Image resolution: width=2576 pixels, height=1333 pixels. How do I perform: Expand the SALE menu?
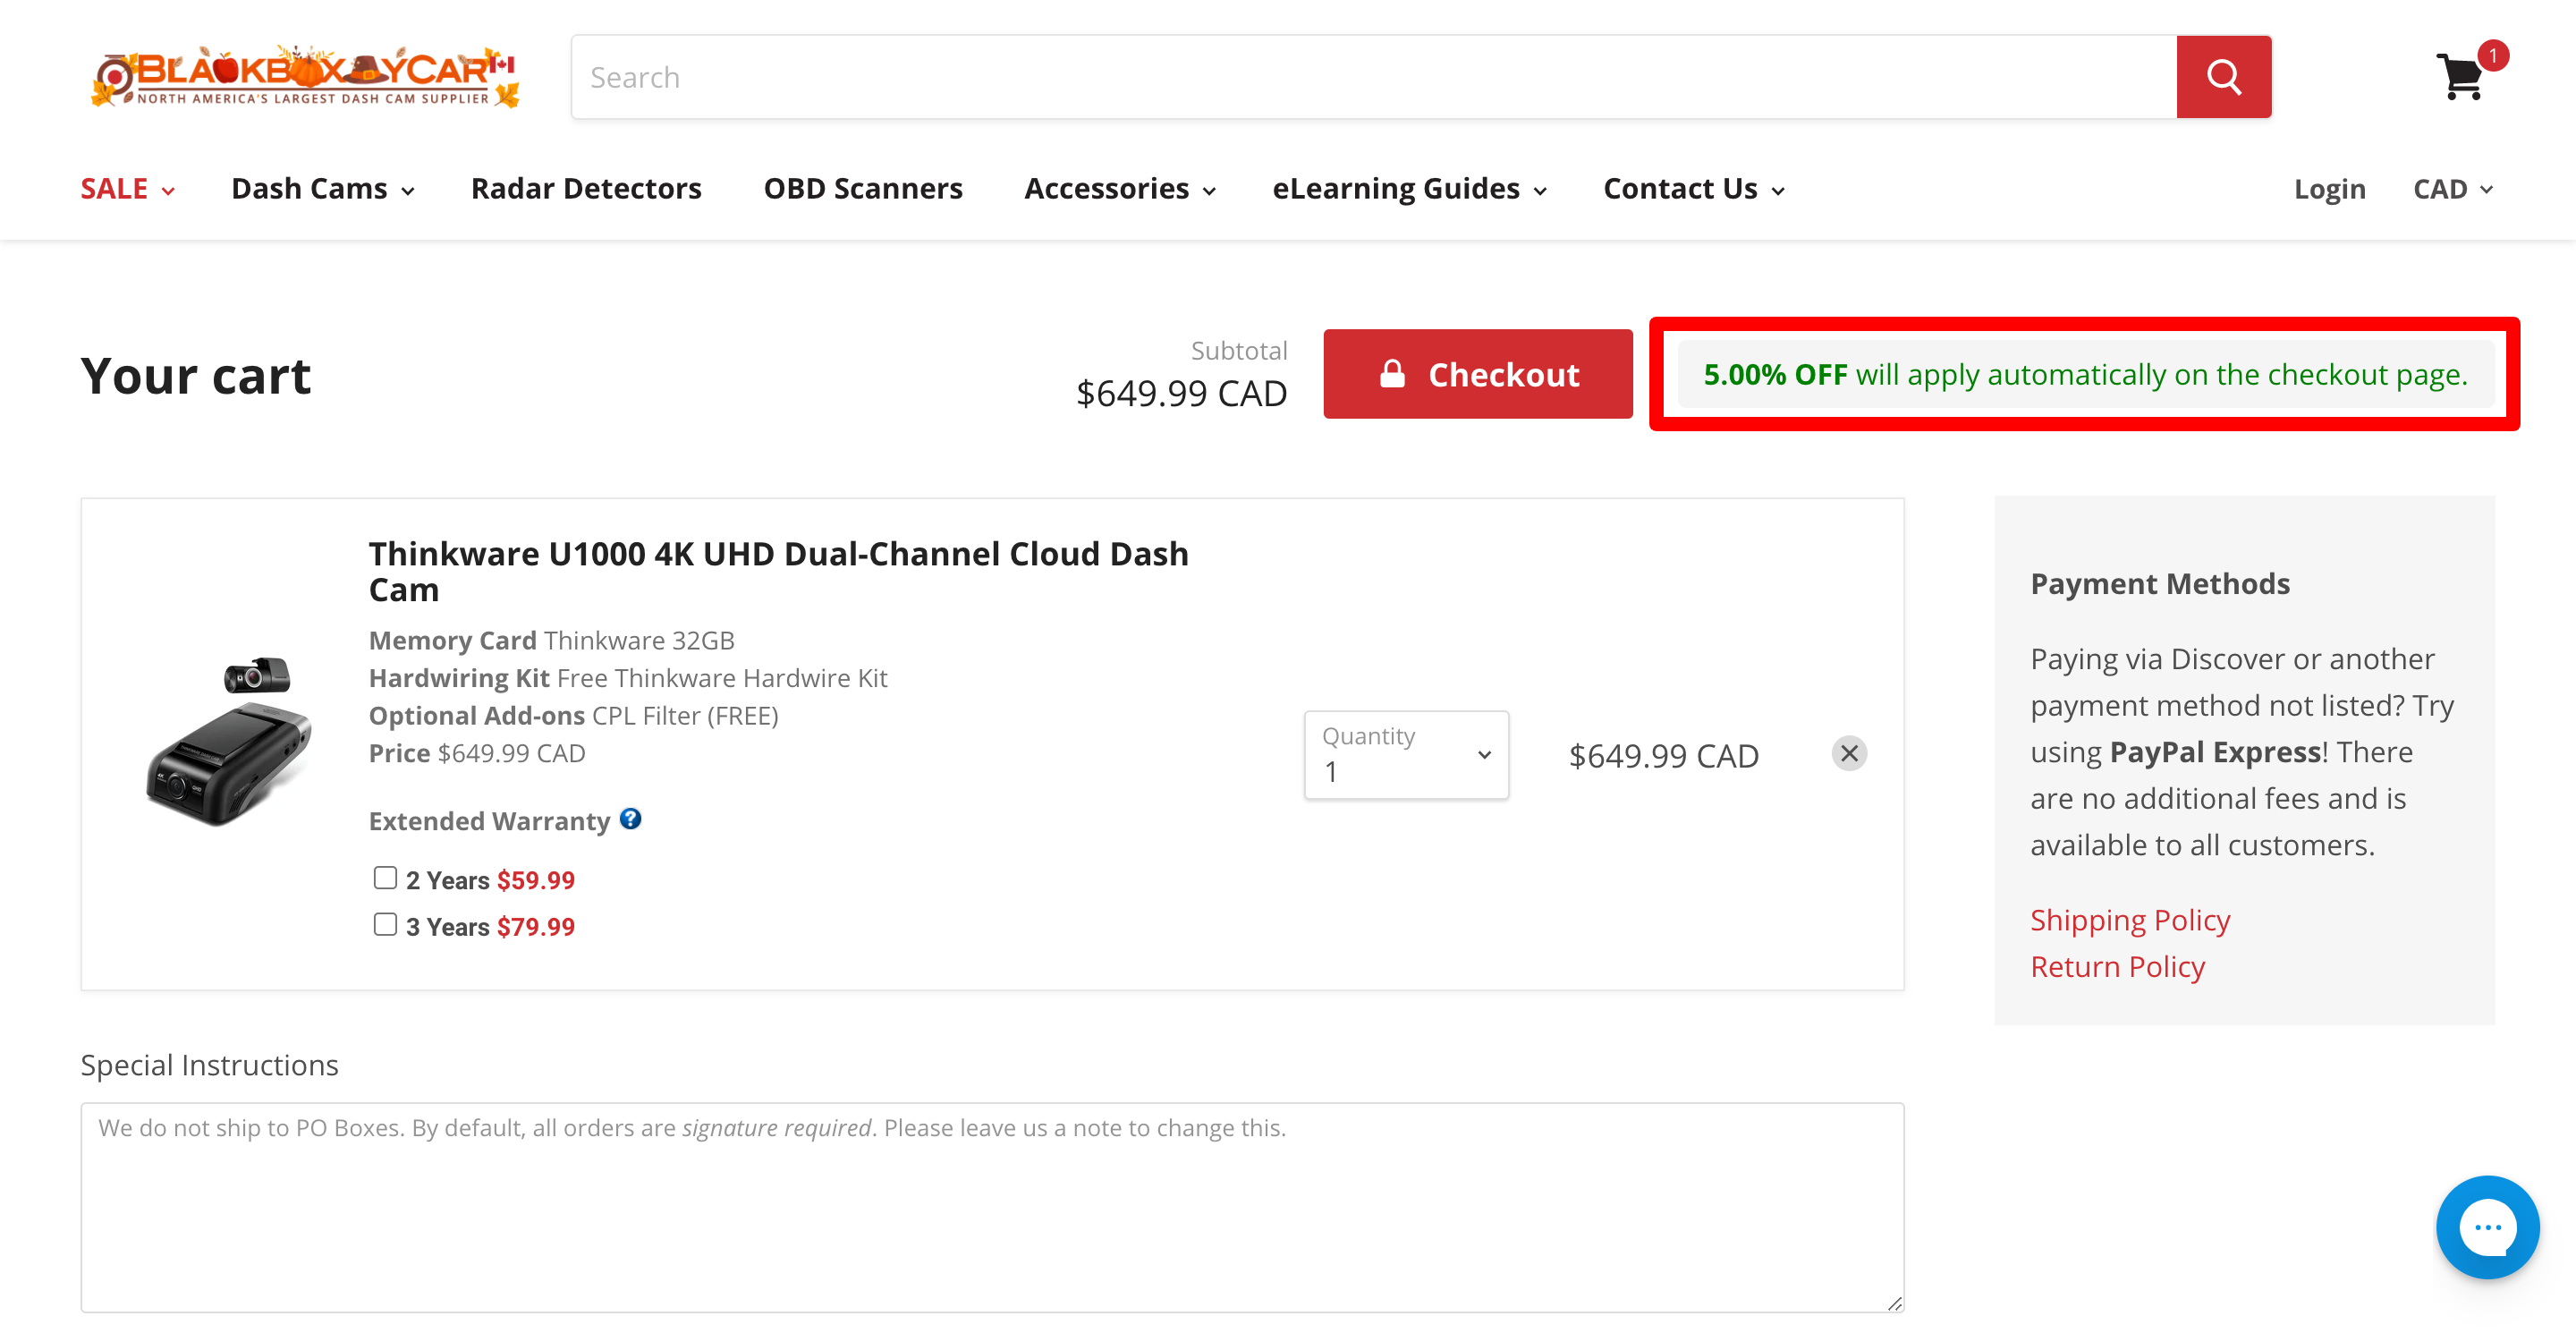click(x=128, y=189)
